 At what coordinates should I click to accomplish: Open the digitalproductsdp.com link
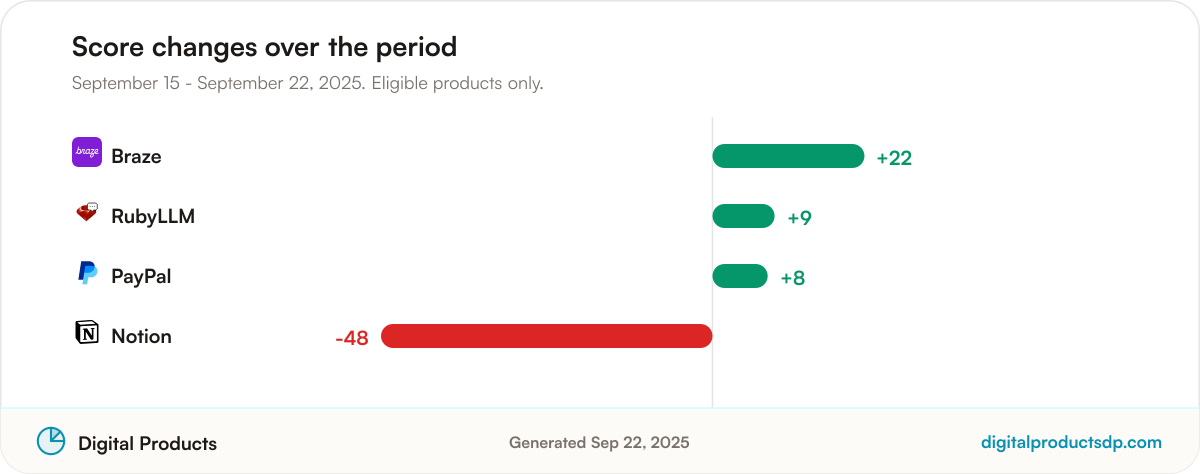pos(1071,442)
